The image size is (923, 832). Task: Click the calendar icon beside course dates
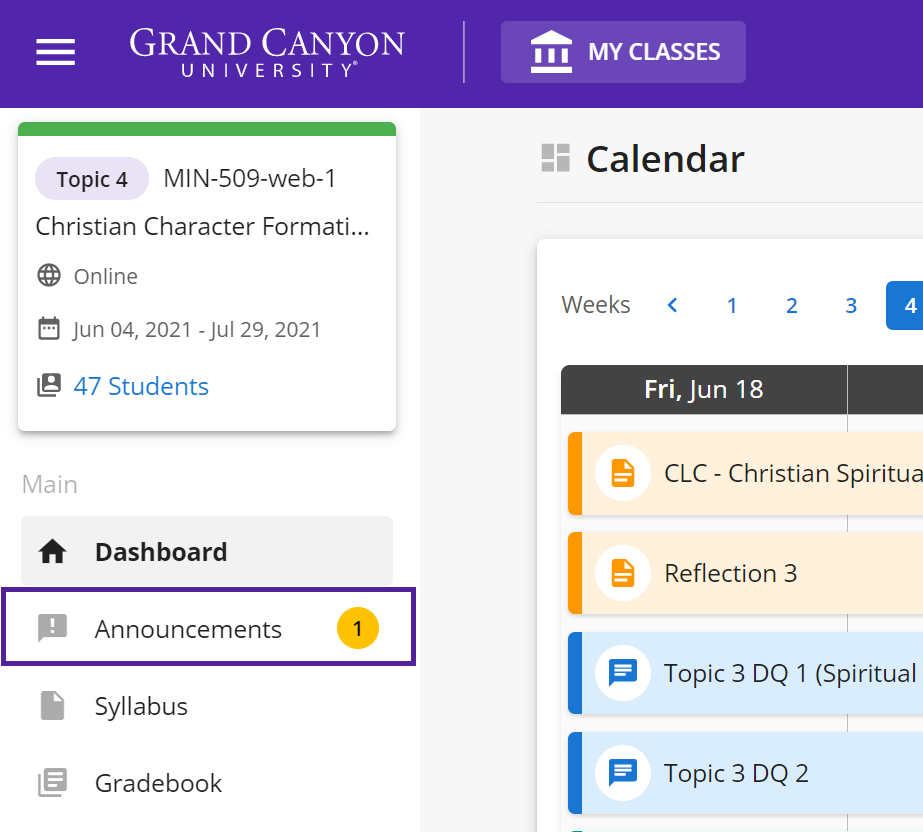49,329
